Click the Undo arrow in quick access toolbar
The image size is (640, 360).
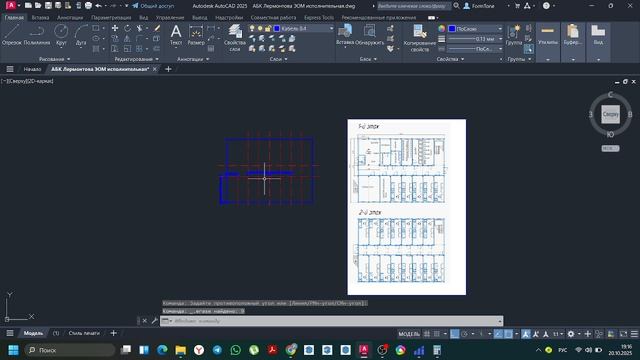[98, 6]
